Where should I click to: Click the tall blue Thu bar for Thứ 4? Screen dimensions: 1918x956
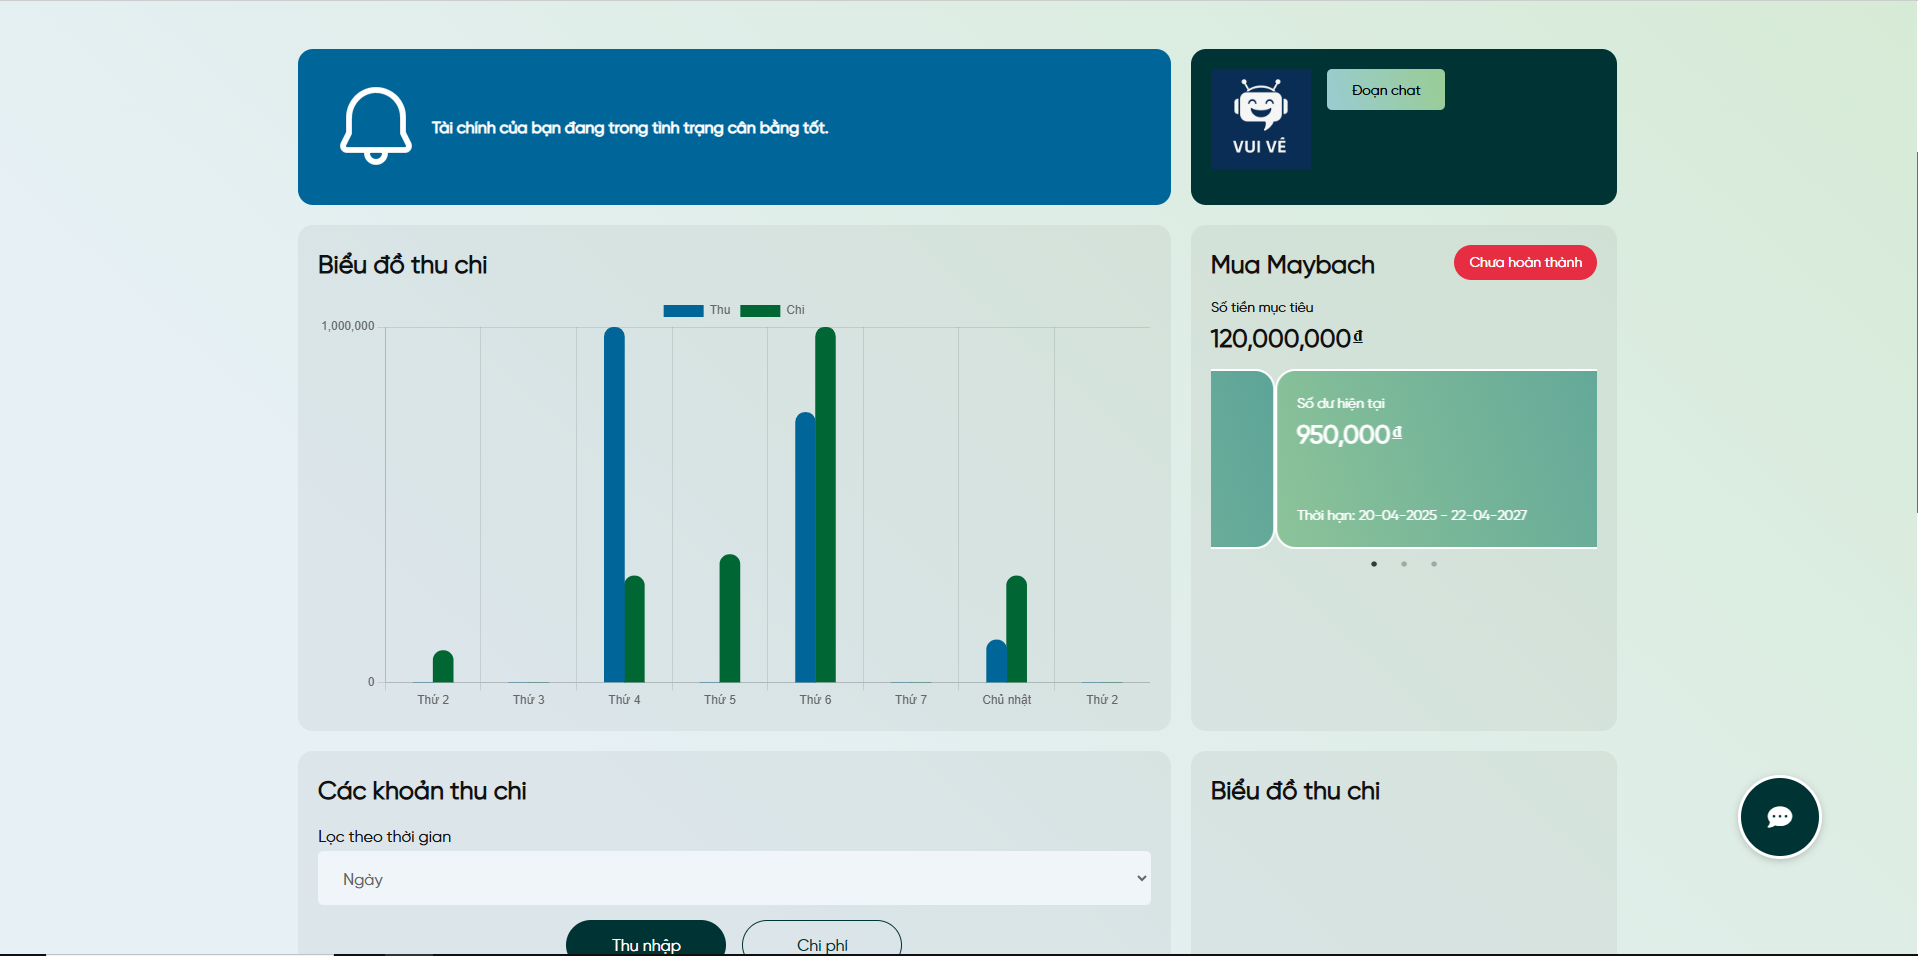[614, 505]
